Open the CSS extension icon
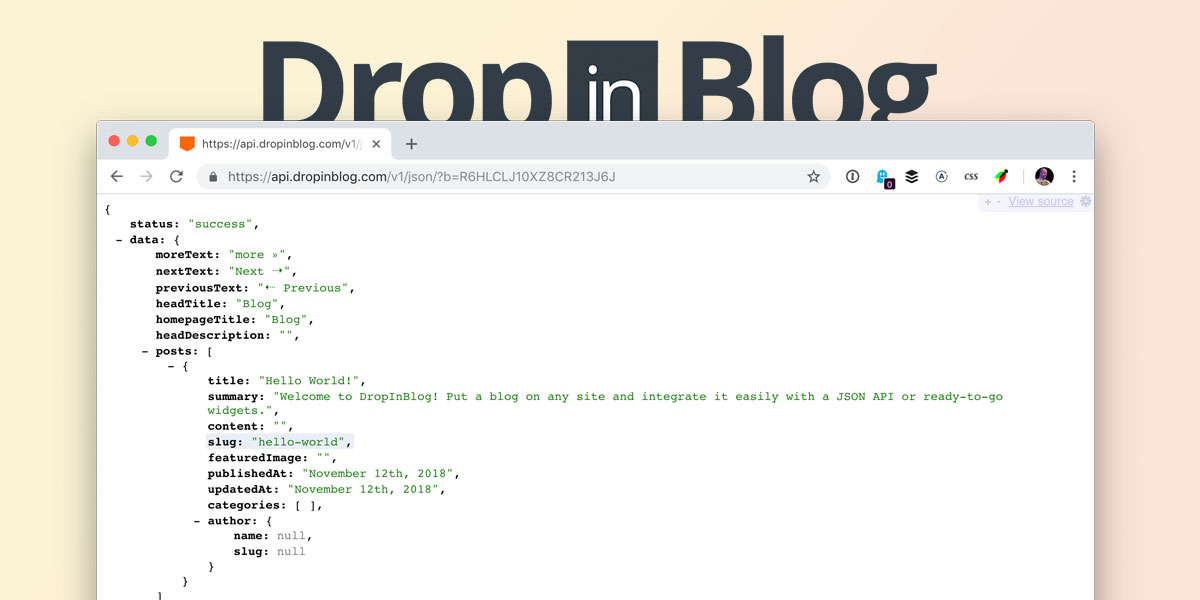 tap(971, 176)
